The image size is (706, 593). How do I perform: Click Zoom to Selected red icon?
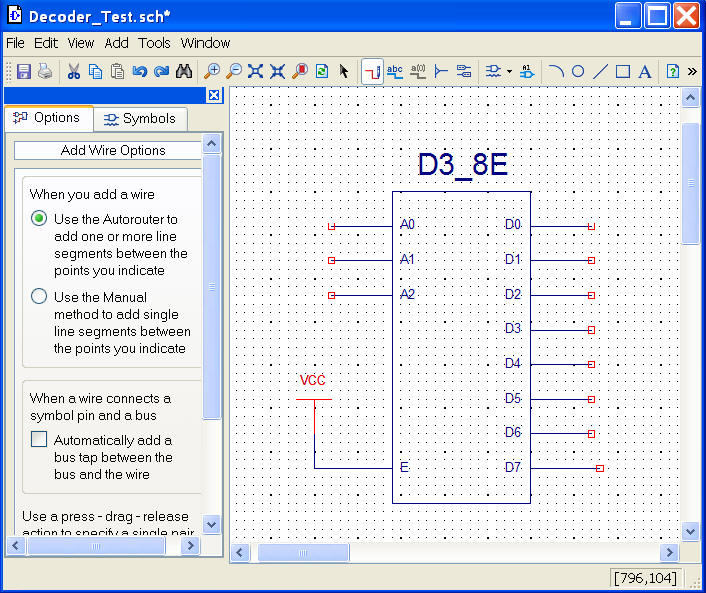[300, 71]
